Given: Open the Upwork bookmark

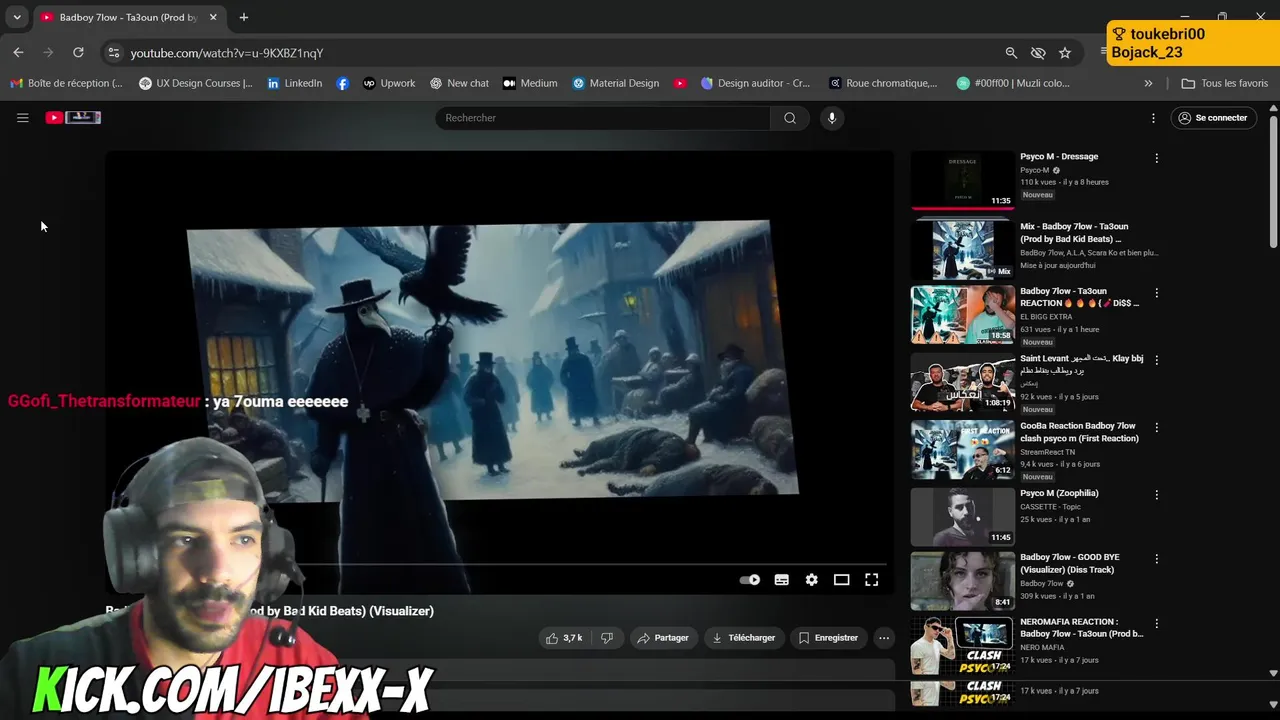Looking at the screenshot, I should (389, 83).
